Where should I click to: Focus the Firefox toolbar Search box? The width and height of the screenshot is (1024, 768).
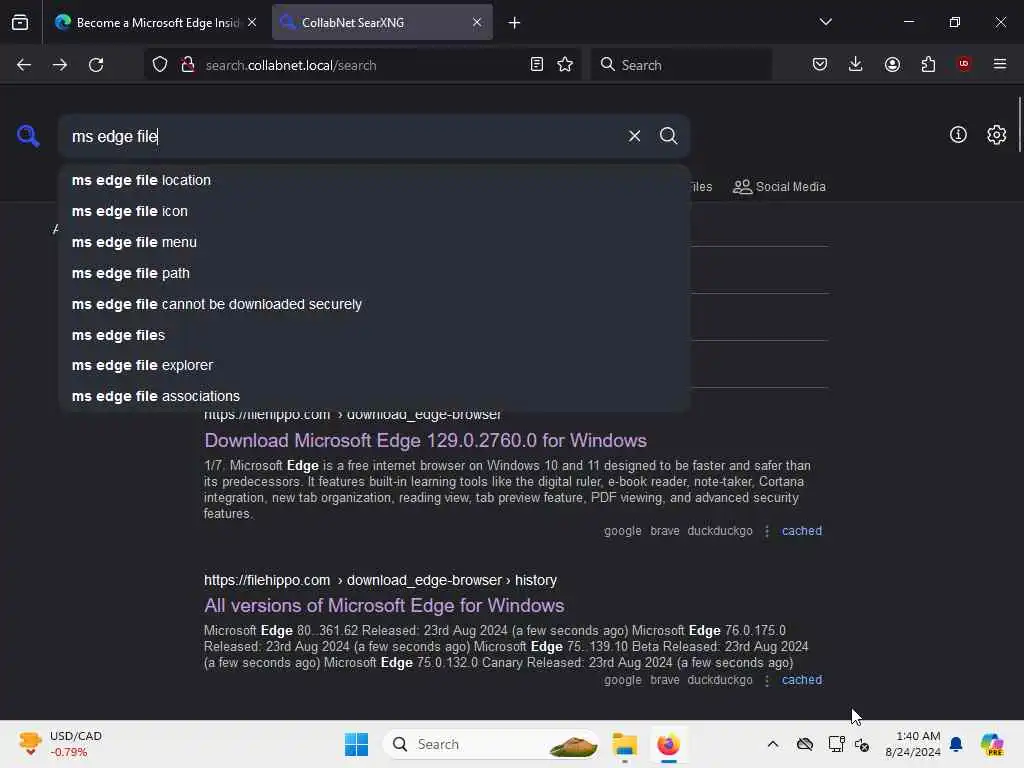(x=680, y=65)
